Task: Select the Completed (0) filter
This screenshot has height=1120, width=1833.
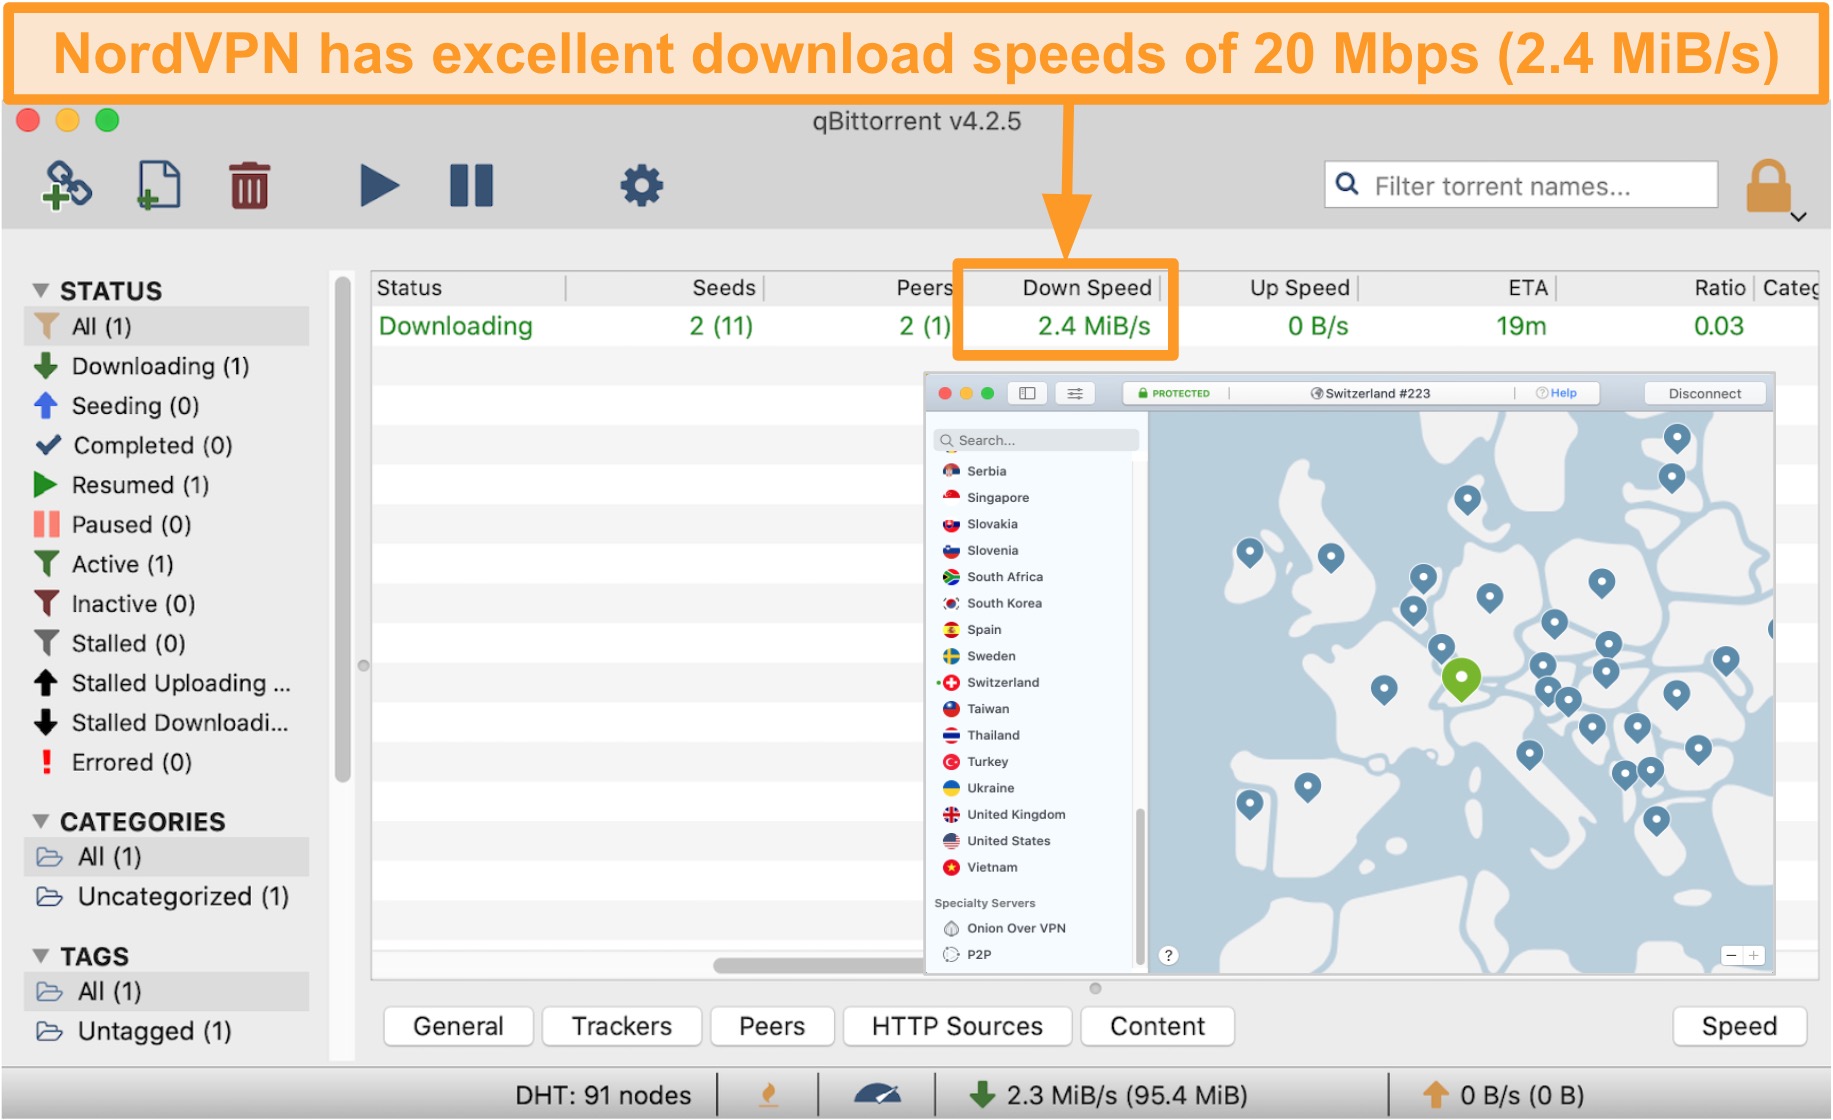Action: [166, 446]
